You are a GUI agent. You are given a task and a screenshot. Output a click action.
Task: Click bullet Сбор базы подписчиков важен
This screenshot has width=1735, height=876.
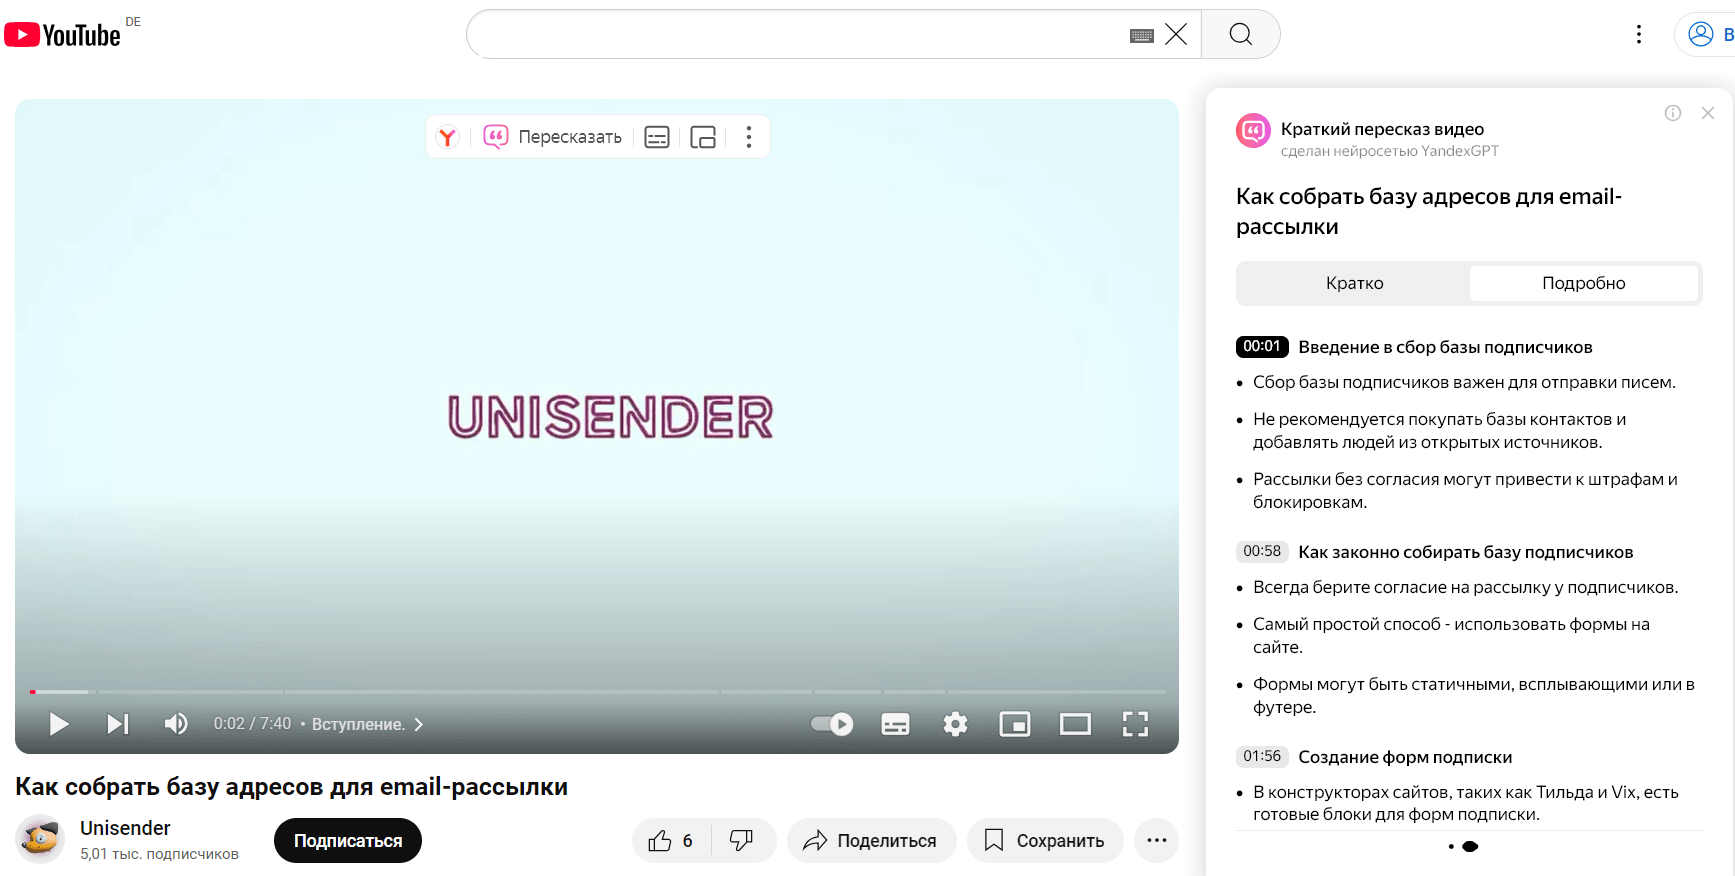[x=1464, y=382]
